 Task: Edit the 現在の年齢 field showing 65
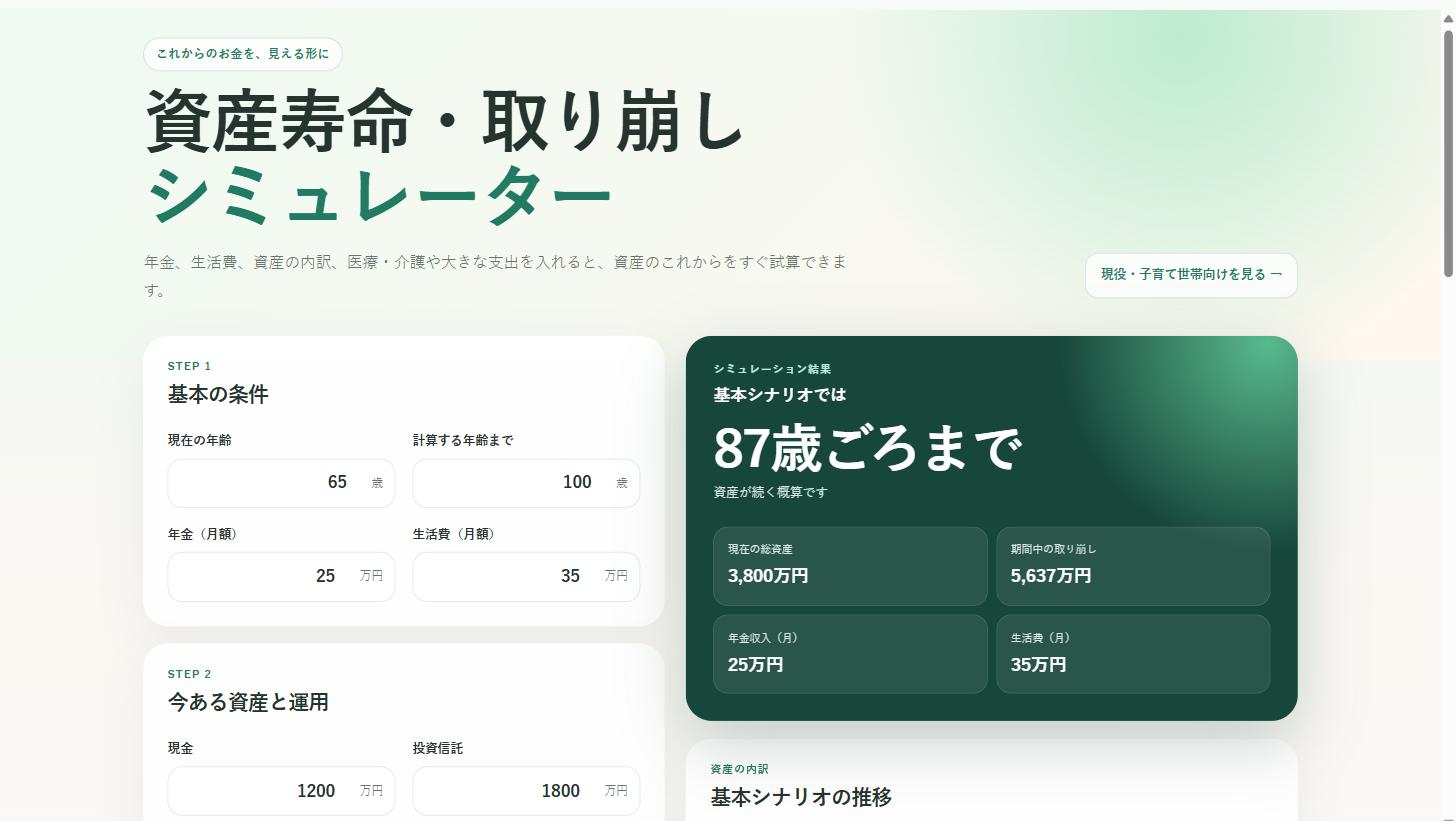point(281,483)
